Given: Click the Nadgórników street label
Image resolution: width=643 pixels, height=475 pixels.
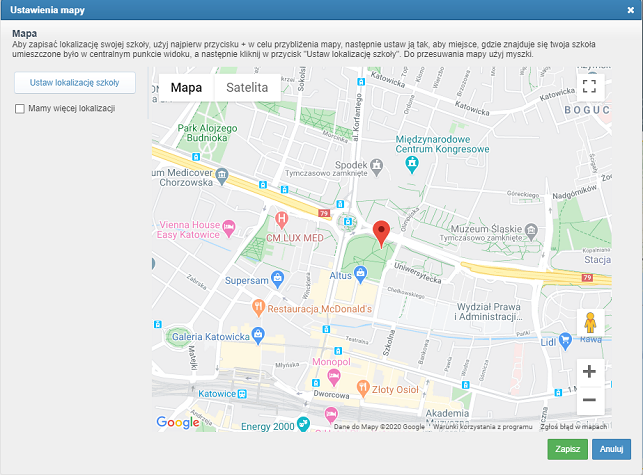Looking at the screenshot, I should (575, 192).
